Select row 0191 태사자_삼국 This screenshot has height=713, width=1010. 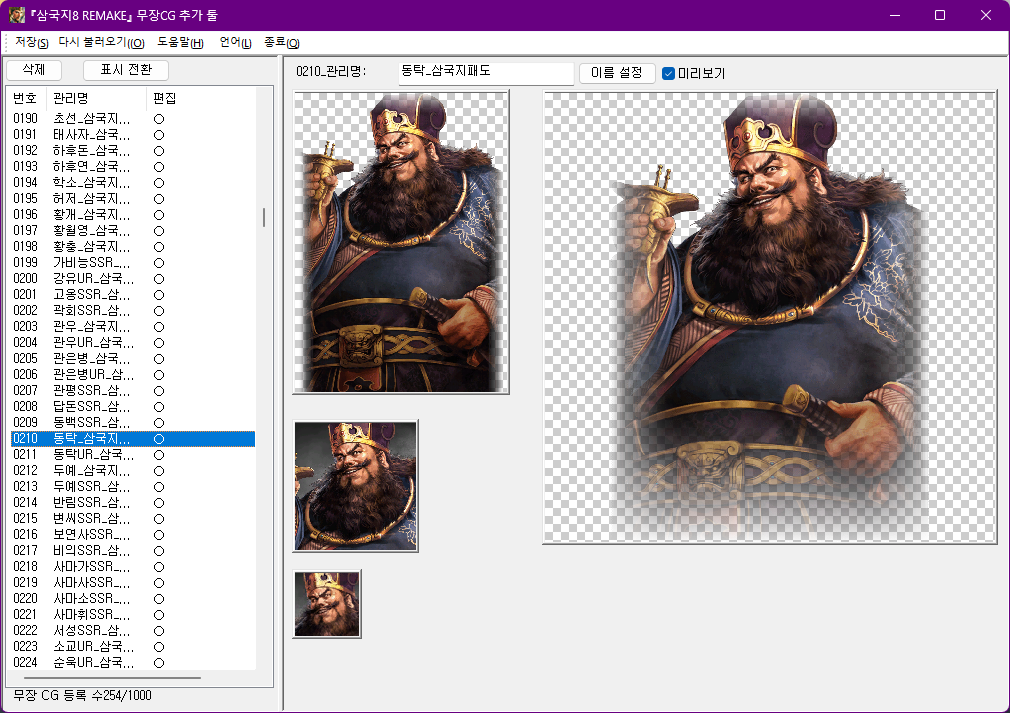(133, 135)
